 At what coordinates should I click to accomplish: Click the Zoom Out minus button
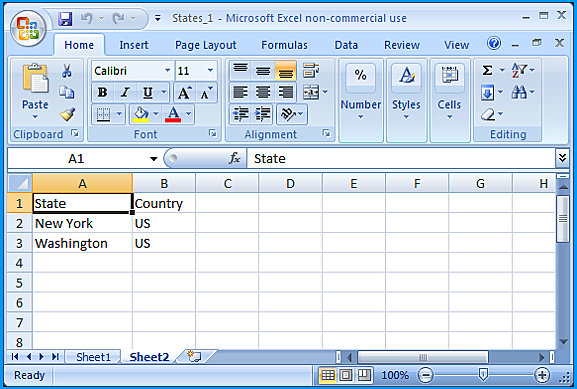[x=426, y=375]
